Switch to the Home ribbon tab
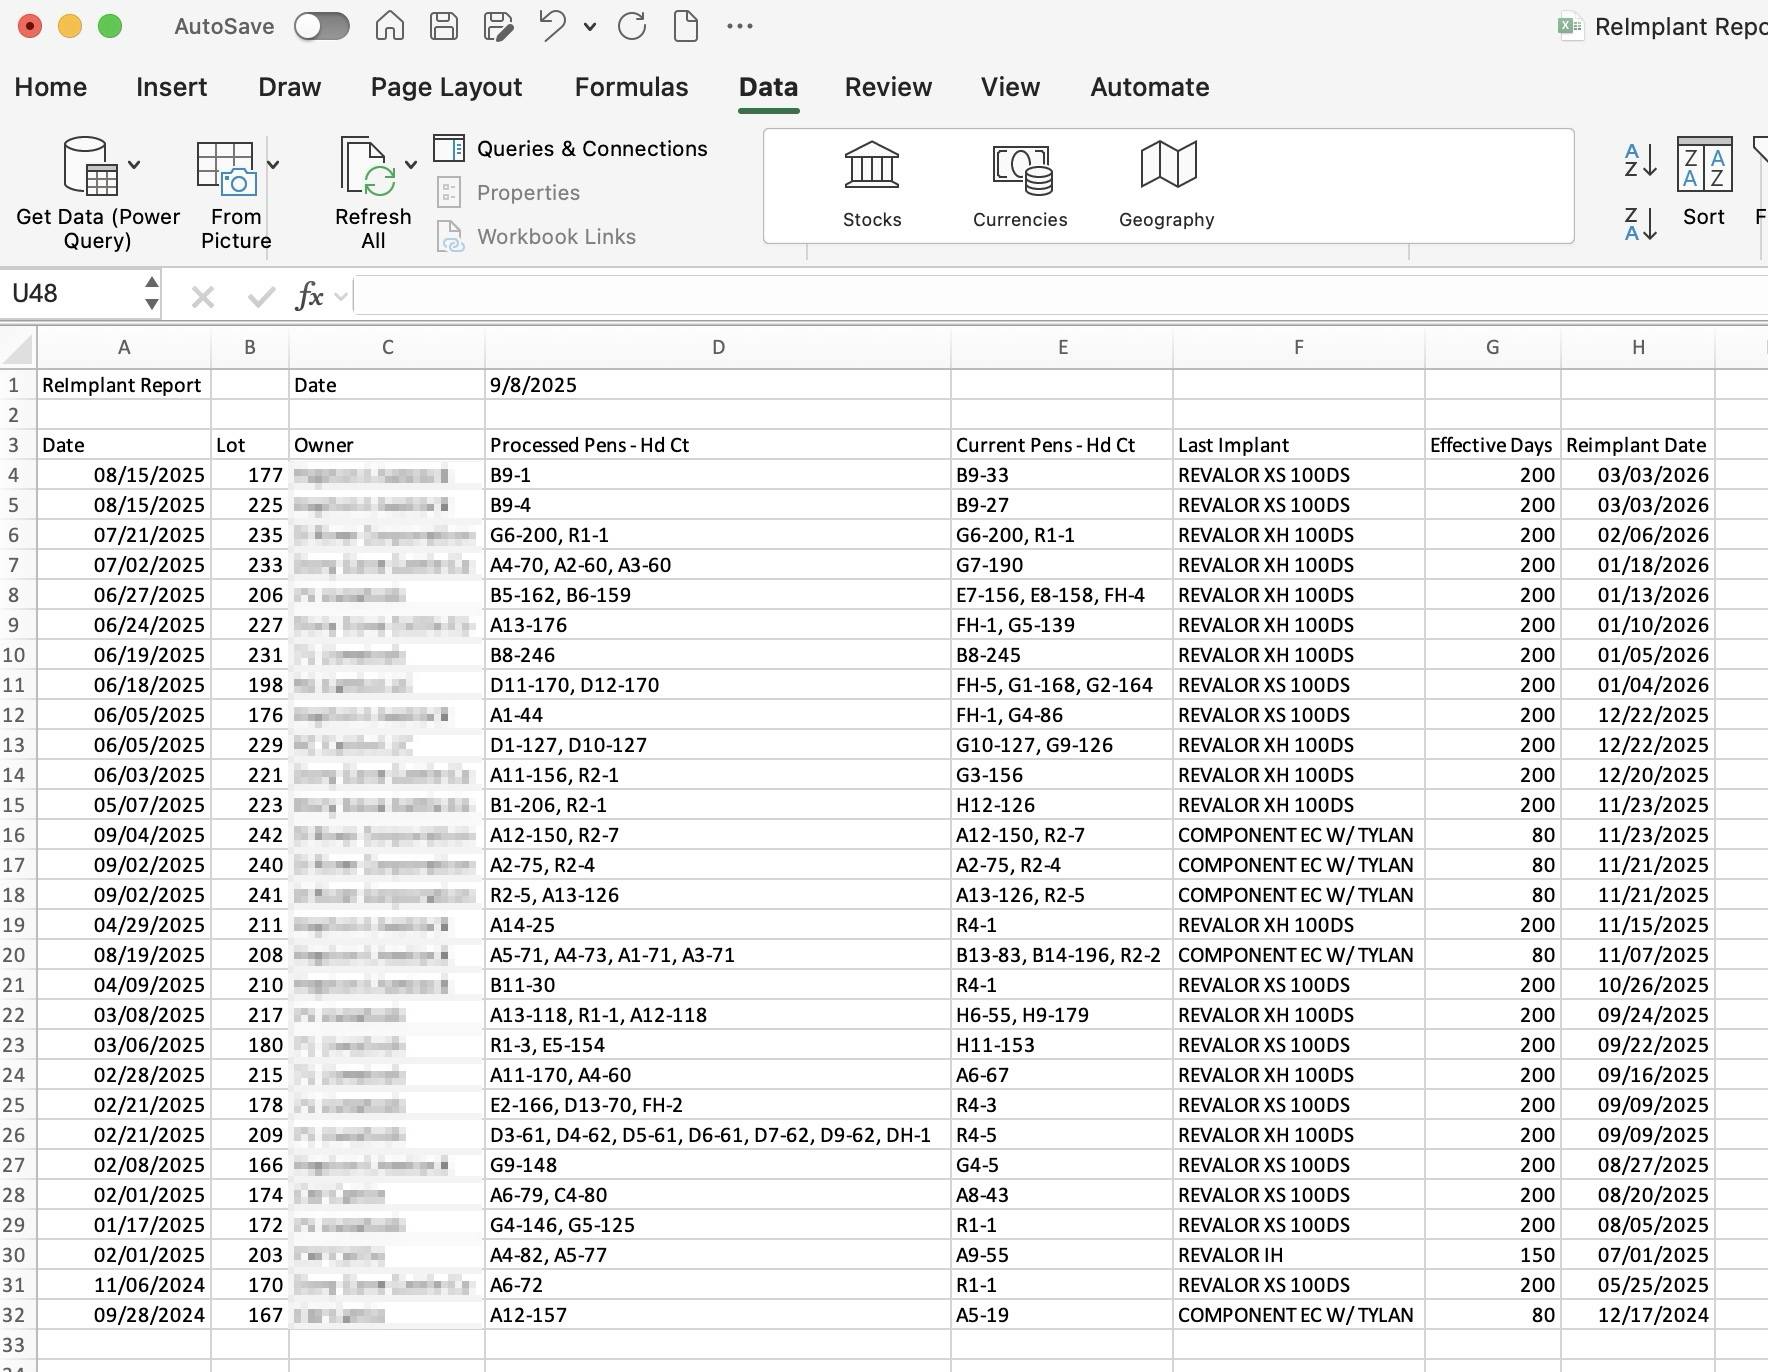 pyautogui.click(x=51, y=87)
